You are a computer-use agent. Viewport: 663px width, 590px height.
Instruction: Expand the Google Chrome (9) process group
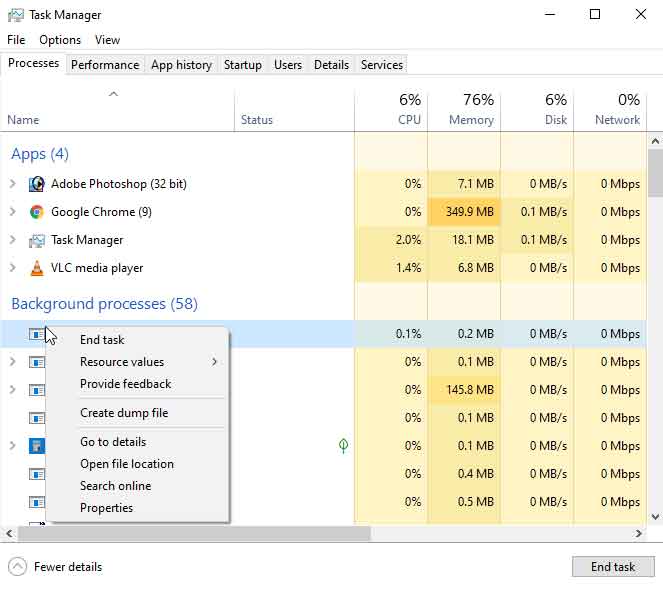click(x=13, y=212)
